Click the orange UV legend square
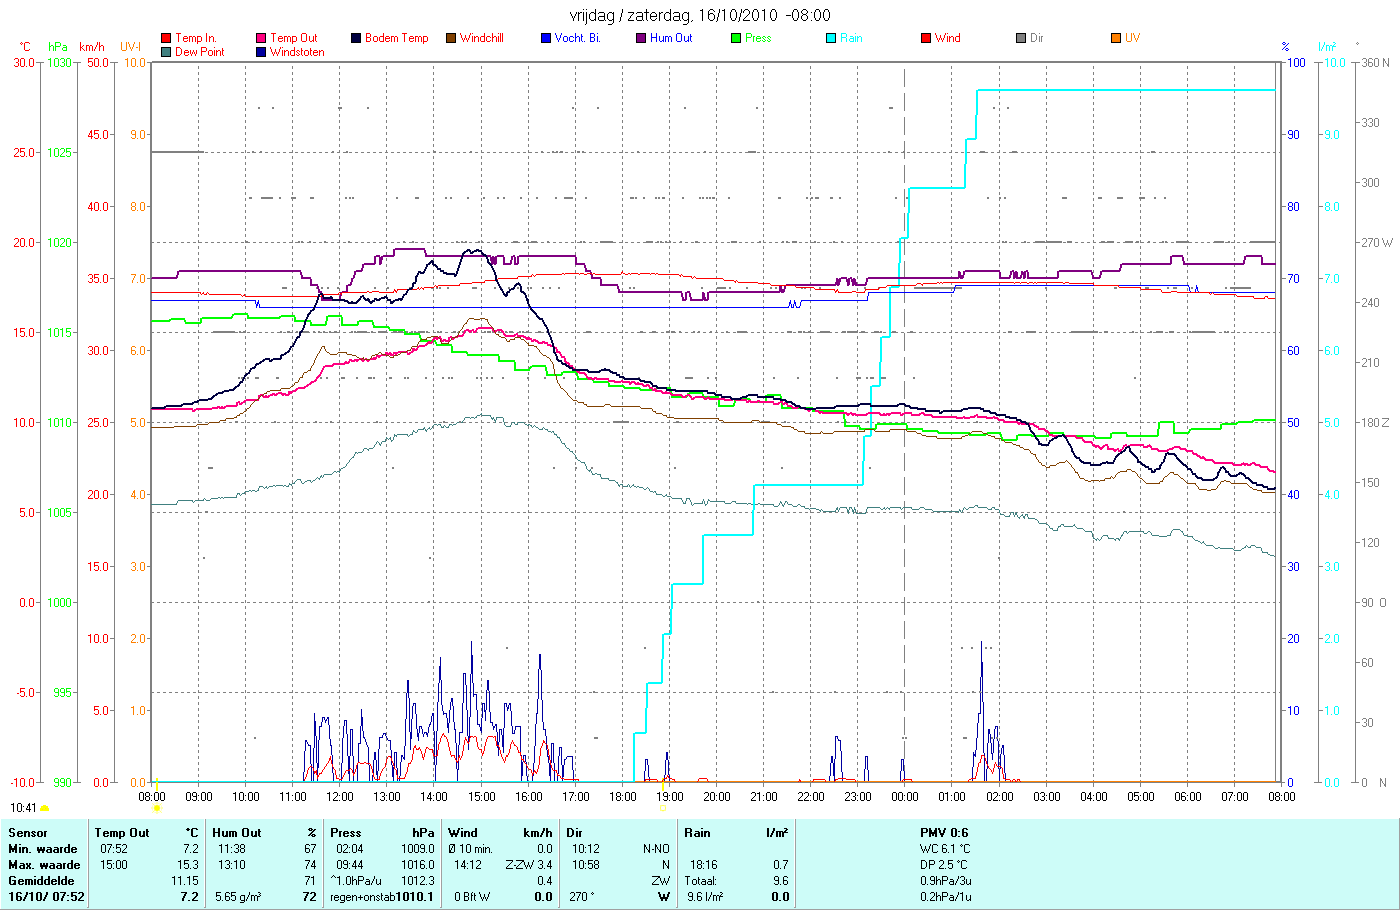This screenshot has height=910, width=1400. [1116, 38]
